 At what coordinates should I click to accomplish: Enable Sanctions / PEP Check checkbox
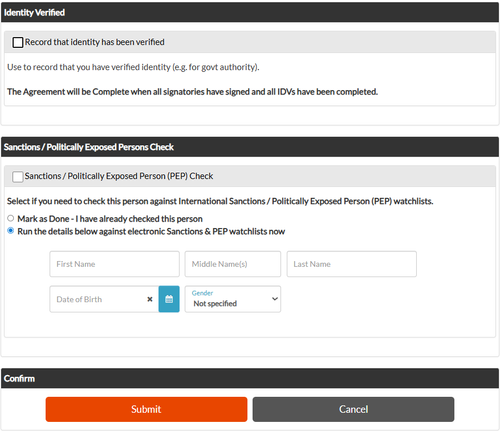tap(18, 176)
